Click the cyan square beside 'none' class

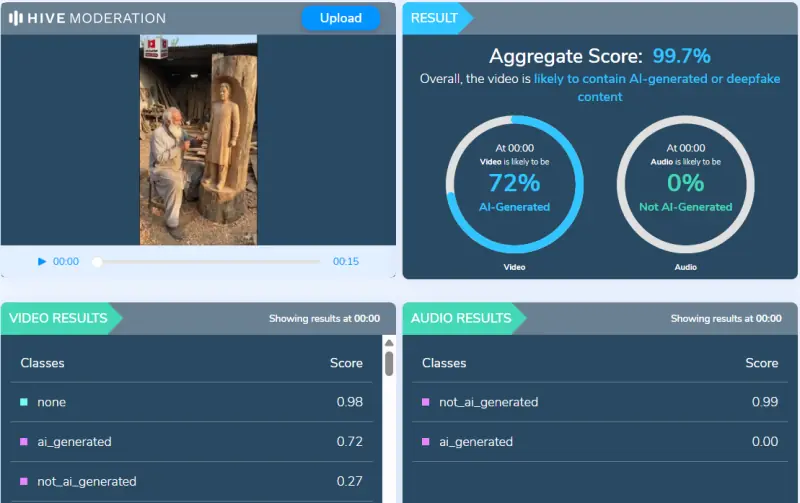click(24, 403)
